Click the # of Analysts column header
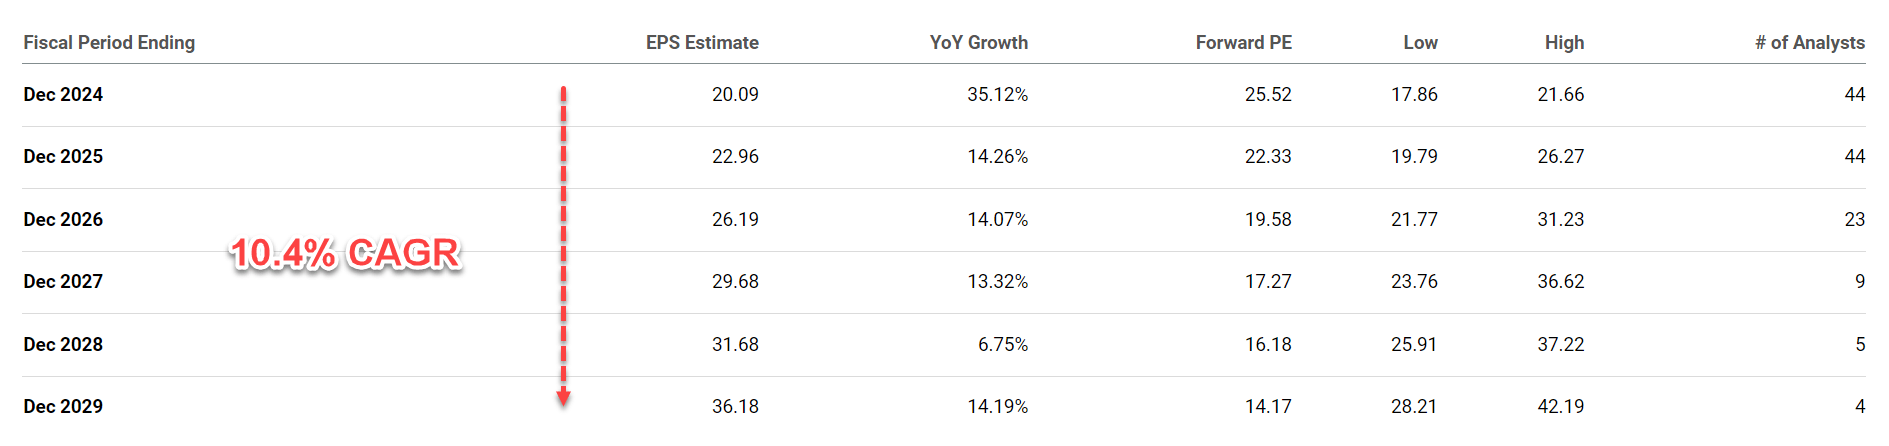Viewport: 1889px width, 446px height. tap(1809, 43)
